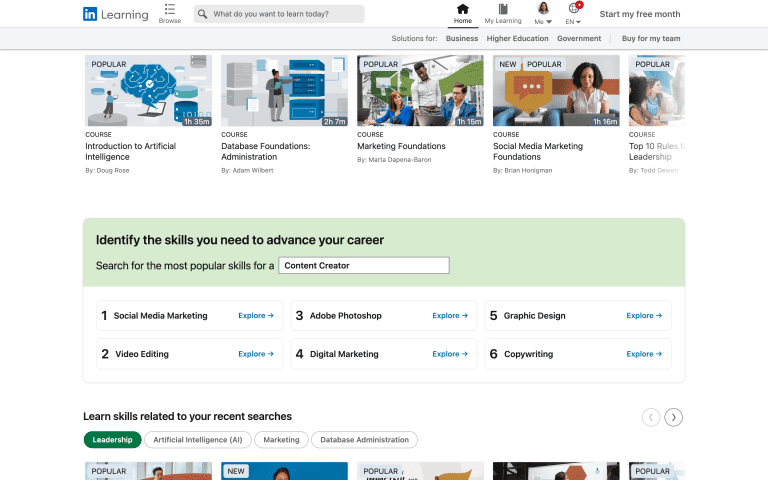Open the Government solutions link

point(579,38)
